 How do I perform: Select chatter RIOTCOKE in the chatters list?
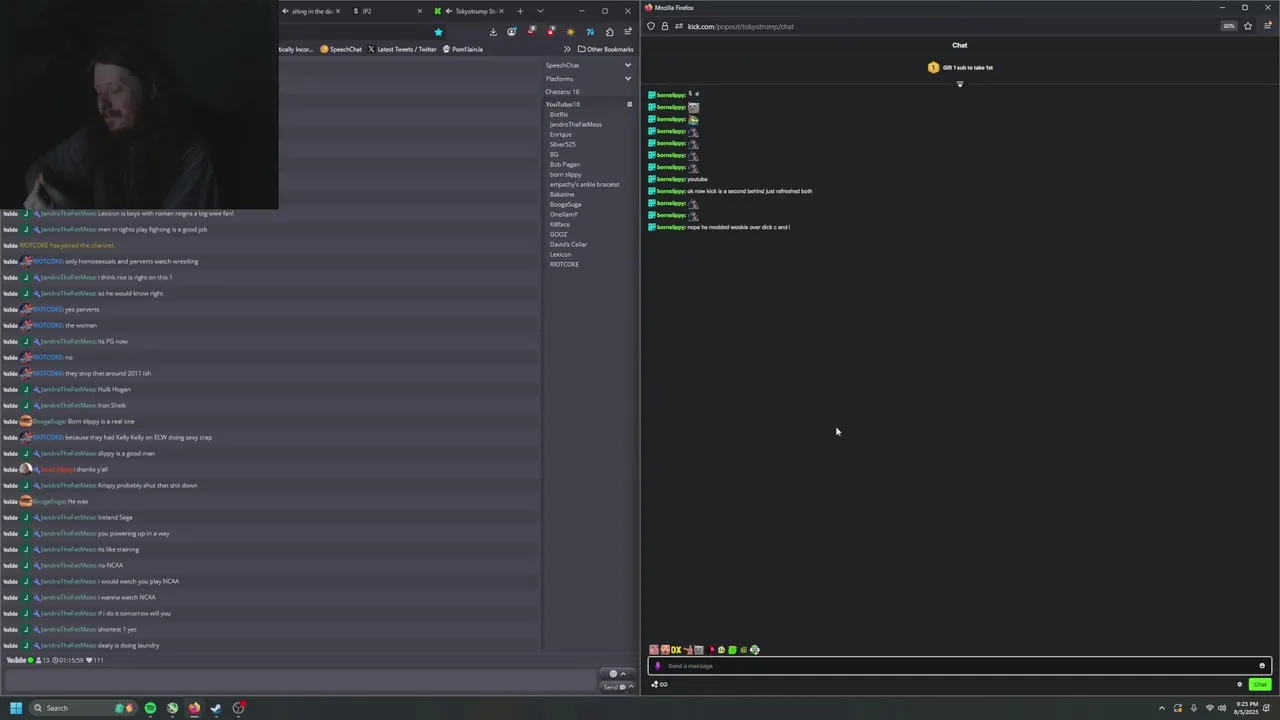pyautogui.click(x=564, y=264)
